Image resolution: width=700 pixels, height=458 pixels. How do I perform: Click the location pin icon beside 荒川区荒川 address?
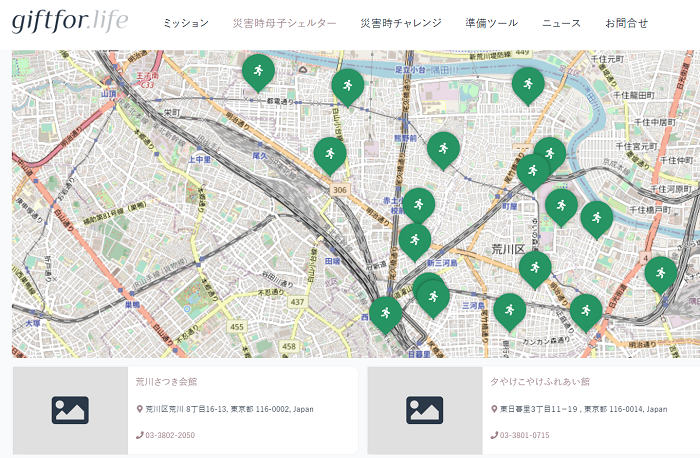coord(140,409)
